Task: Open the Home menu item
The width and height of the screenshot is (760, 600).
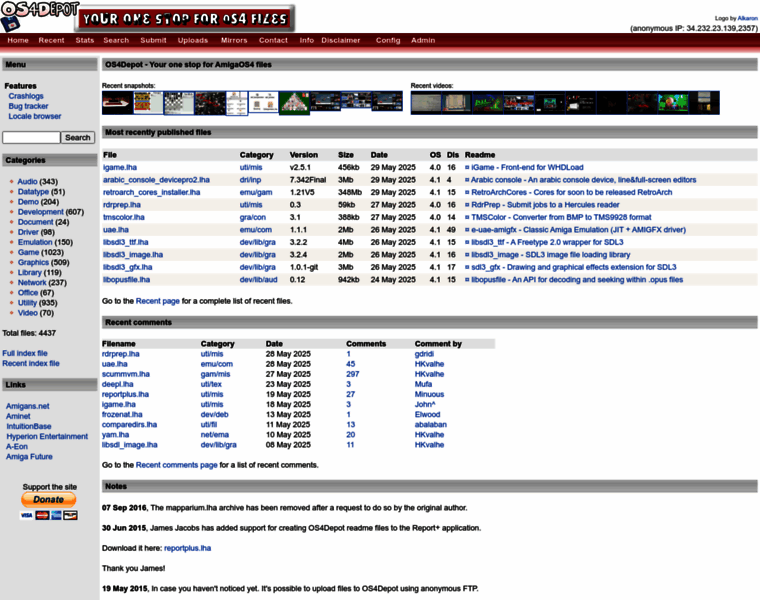Action: (x=18, y=40)
